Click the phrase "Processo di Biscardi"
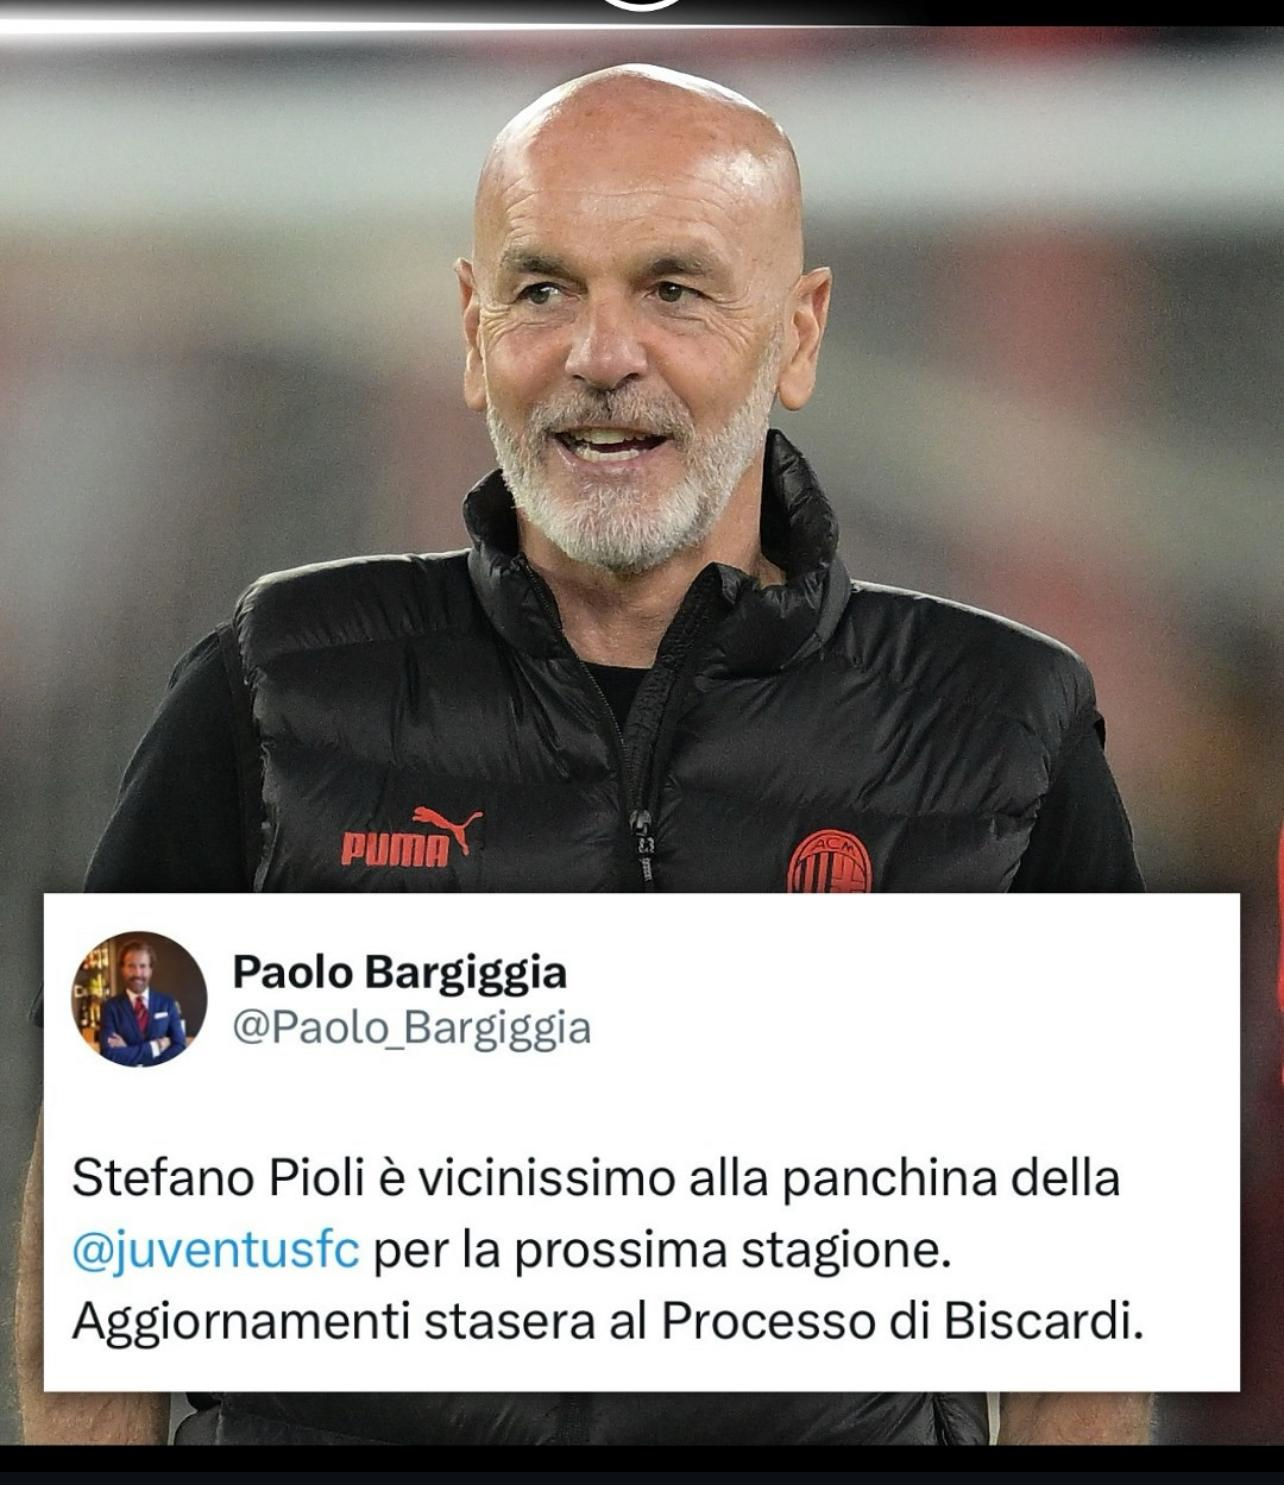1284x1485 pixels. [900, 1322]
